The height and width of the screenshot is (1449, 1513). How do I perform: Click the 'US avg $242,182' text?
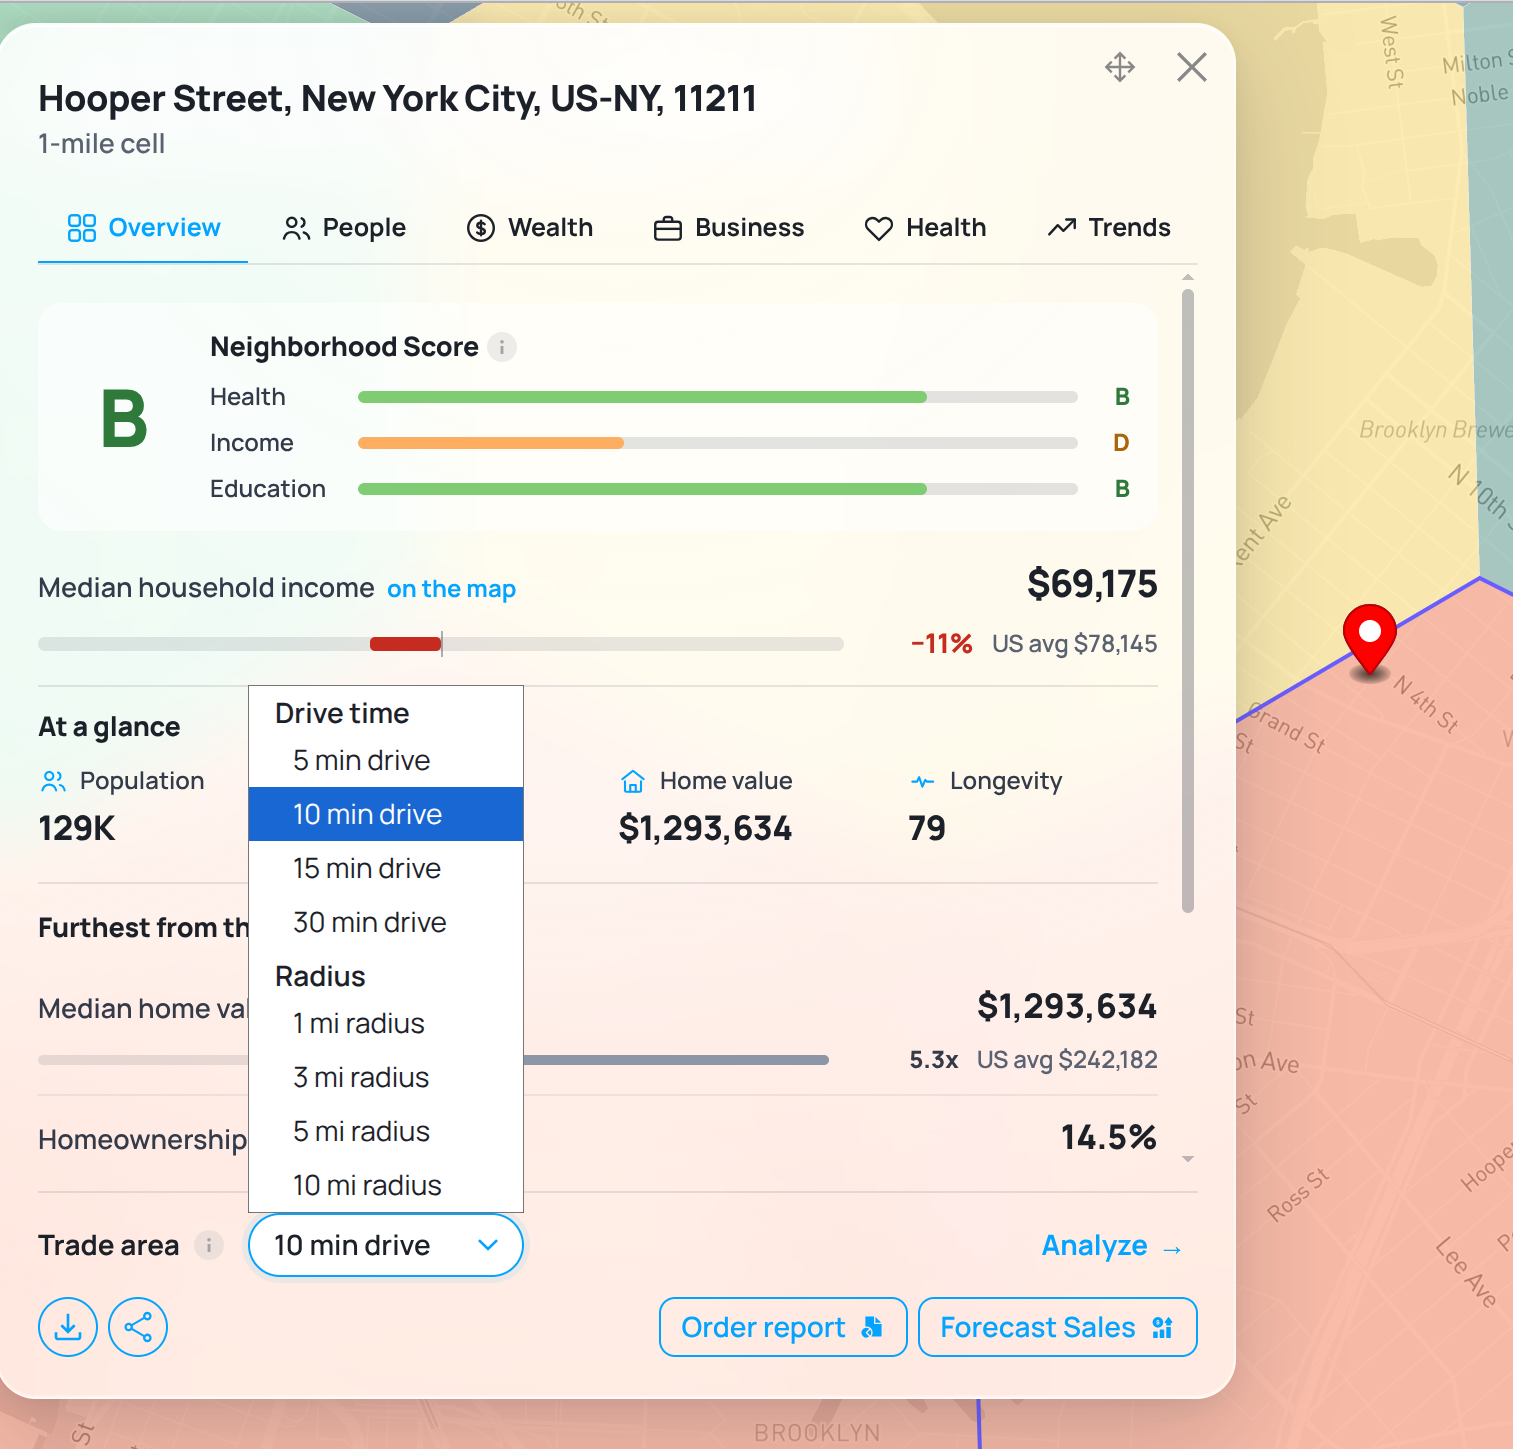[x=1067, y=1060]
